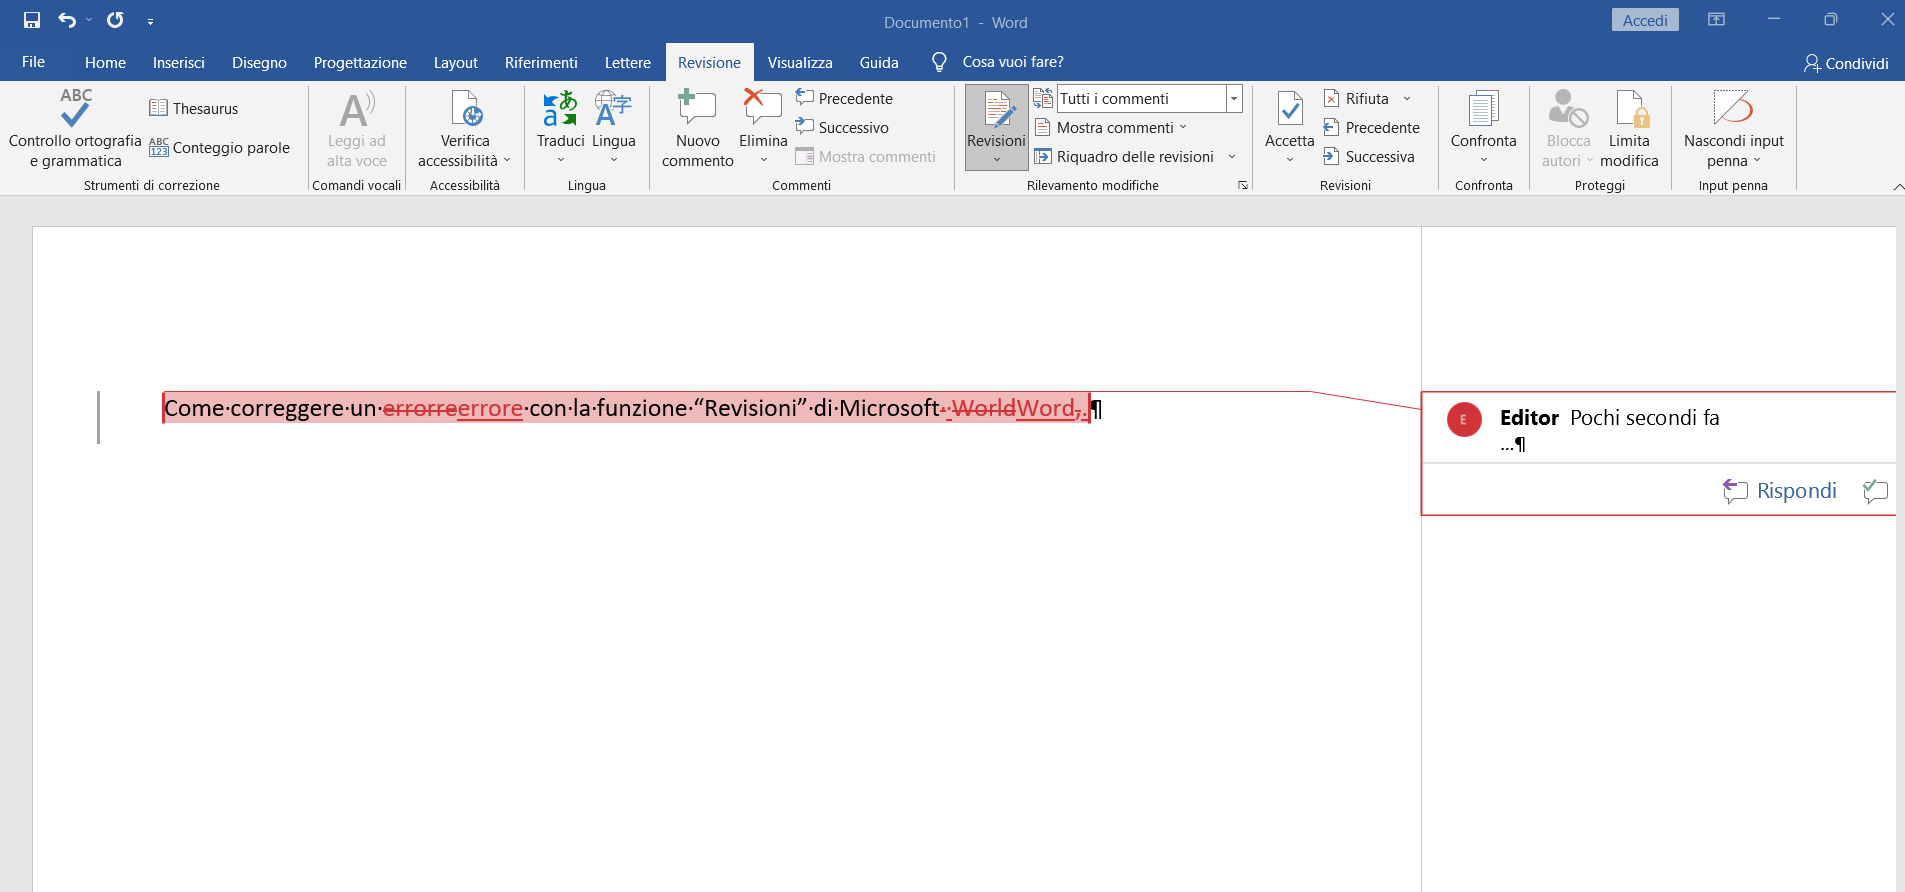Image resolution: width=1905 pixels, height=892 pixels.
Task: Click Limita modifica
Action: (x=1629, y=129)
